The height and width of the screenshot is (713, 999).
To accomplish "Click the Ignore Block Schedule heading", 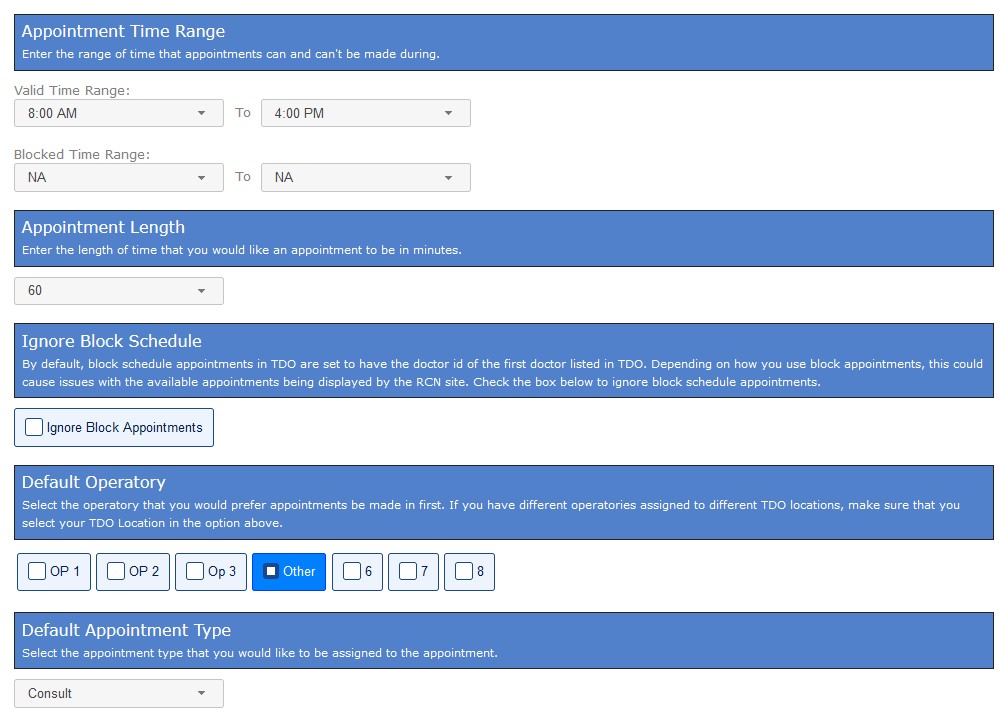I will [111, 341].
